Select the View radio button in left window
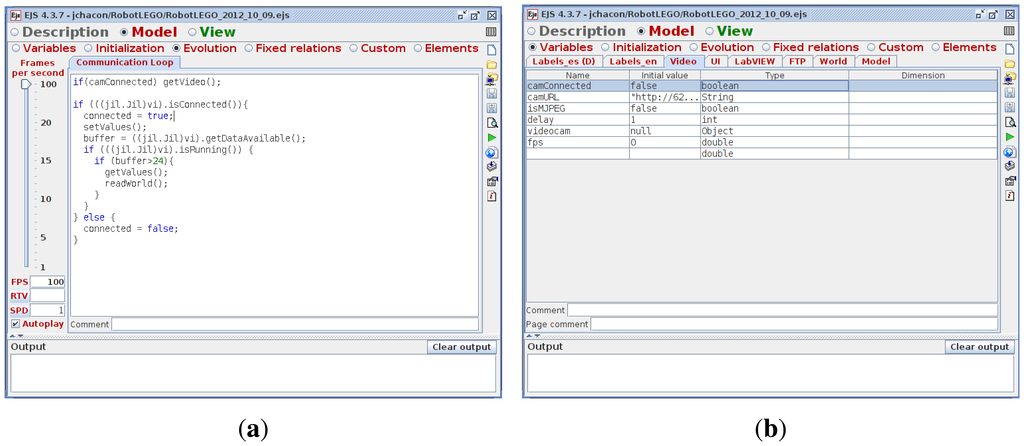The width and height of the screenshot is (1024, 446). [194, 32]
